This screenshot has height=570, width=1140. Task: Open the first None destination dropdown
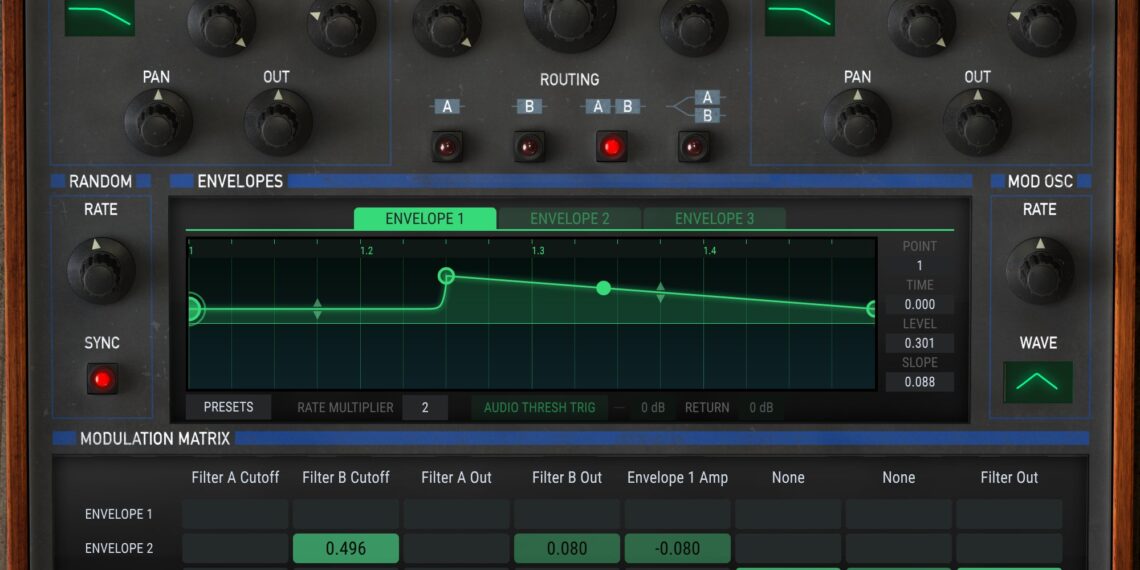[788, 478]
